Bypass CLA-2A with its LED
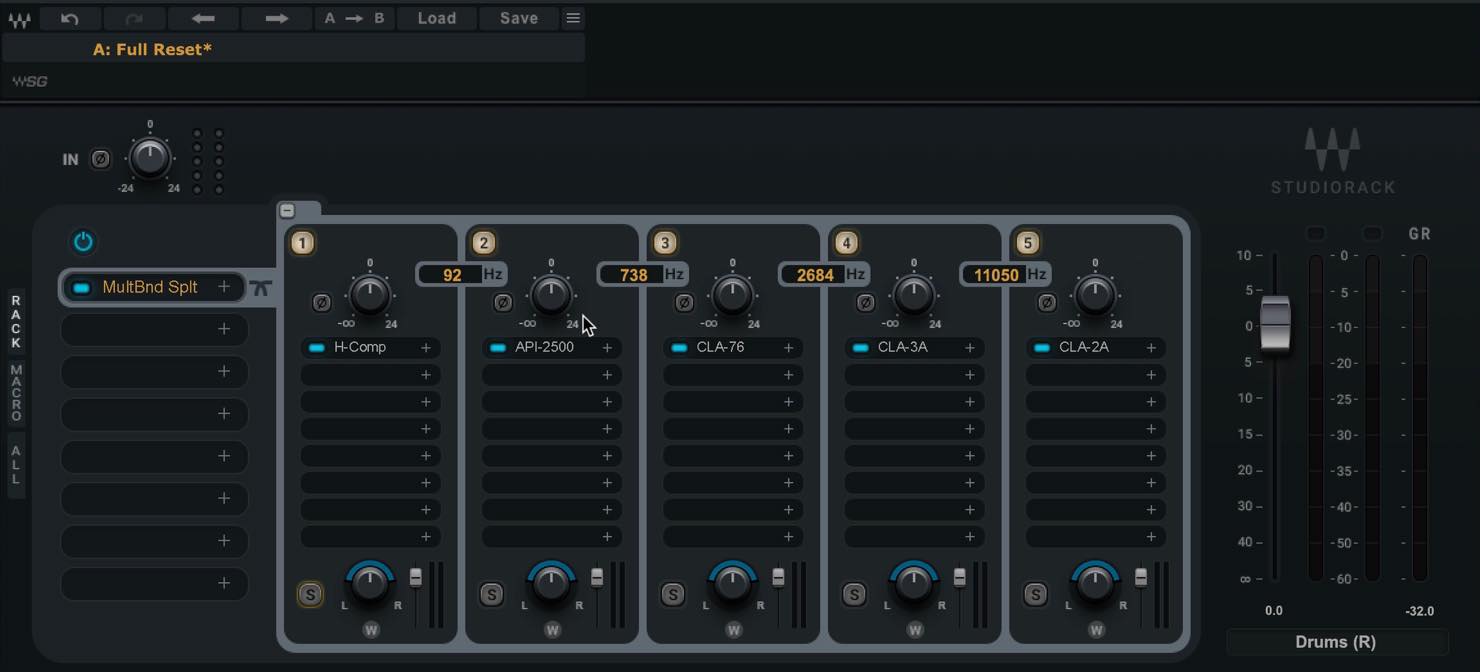The image size is (1480, 672). click(1042, 348)
